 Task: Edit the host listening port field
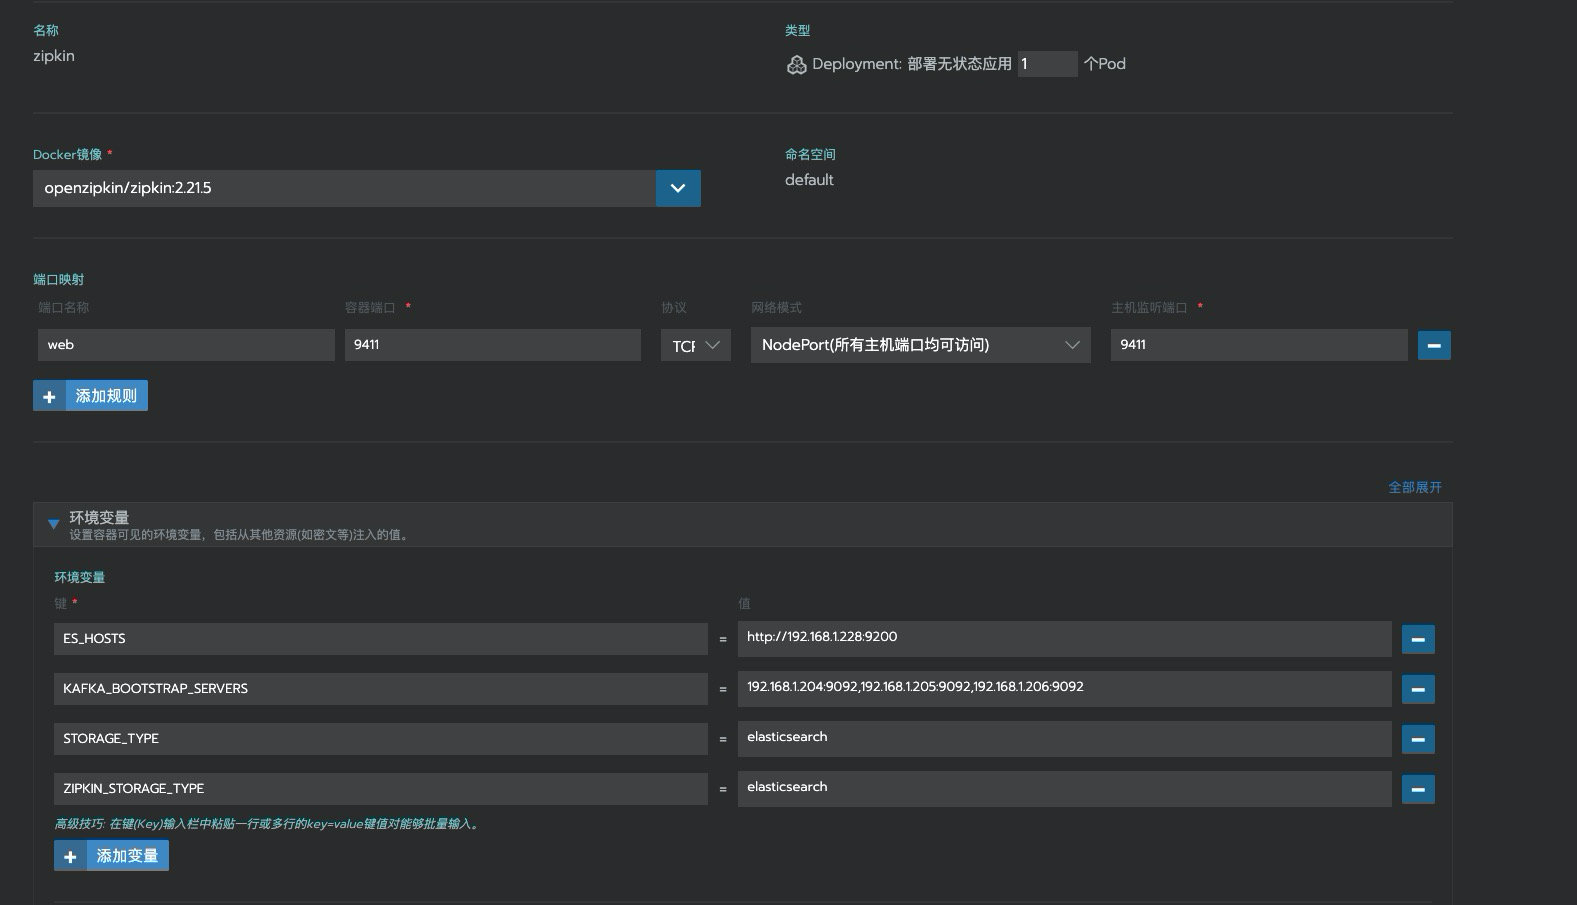click(1259, 345)
